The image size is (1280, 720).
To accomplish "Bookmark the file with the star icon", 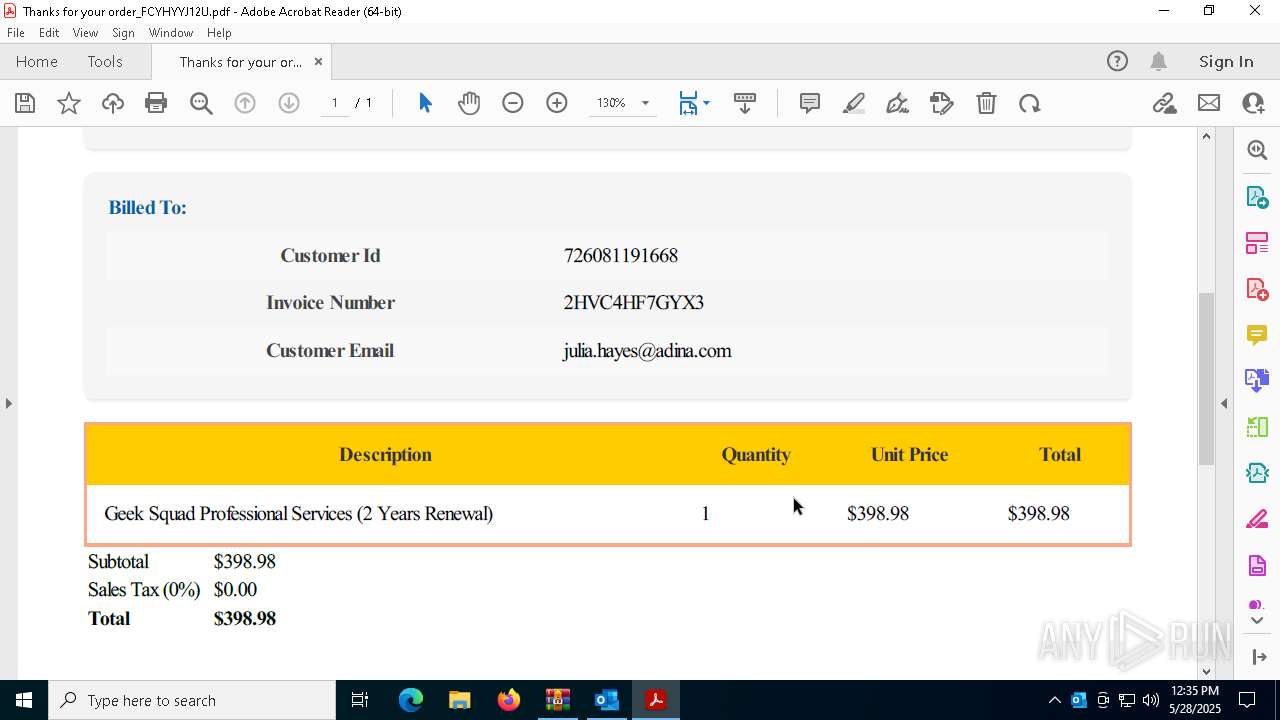I will coord(69,103).
